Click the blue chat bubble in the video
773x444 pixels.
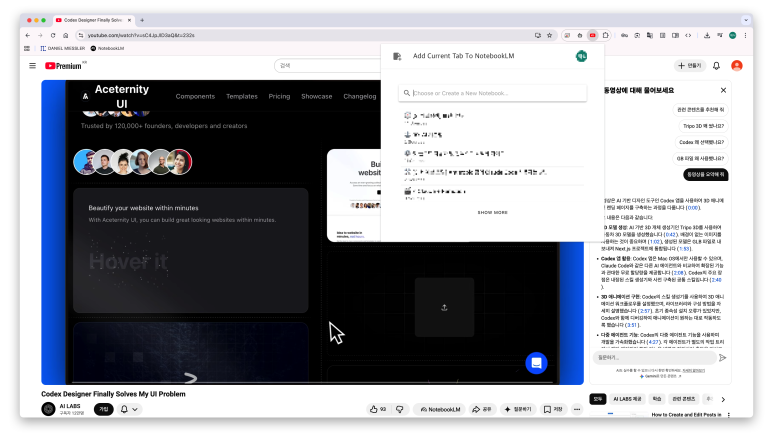coord(536,363)
